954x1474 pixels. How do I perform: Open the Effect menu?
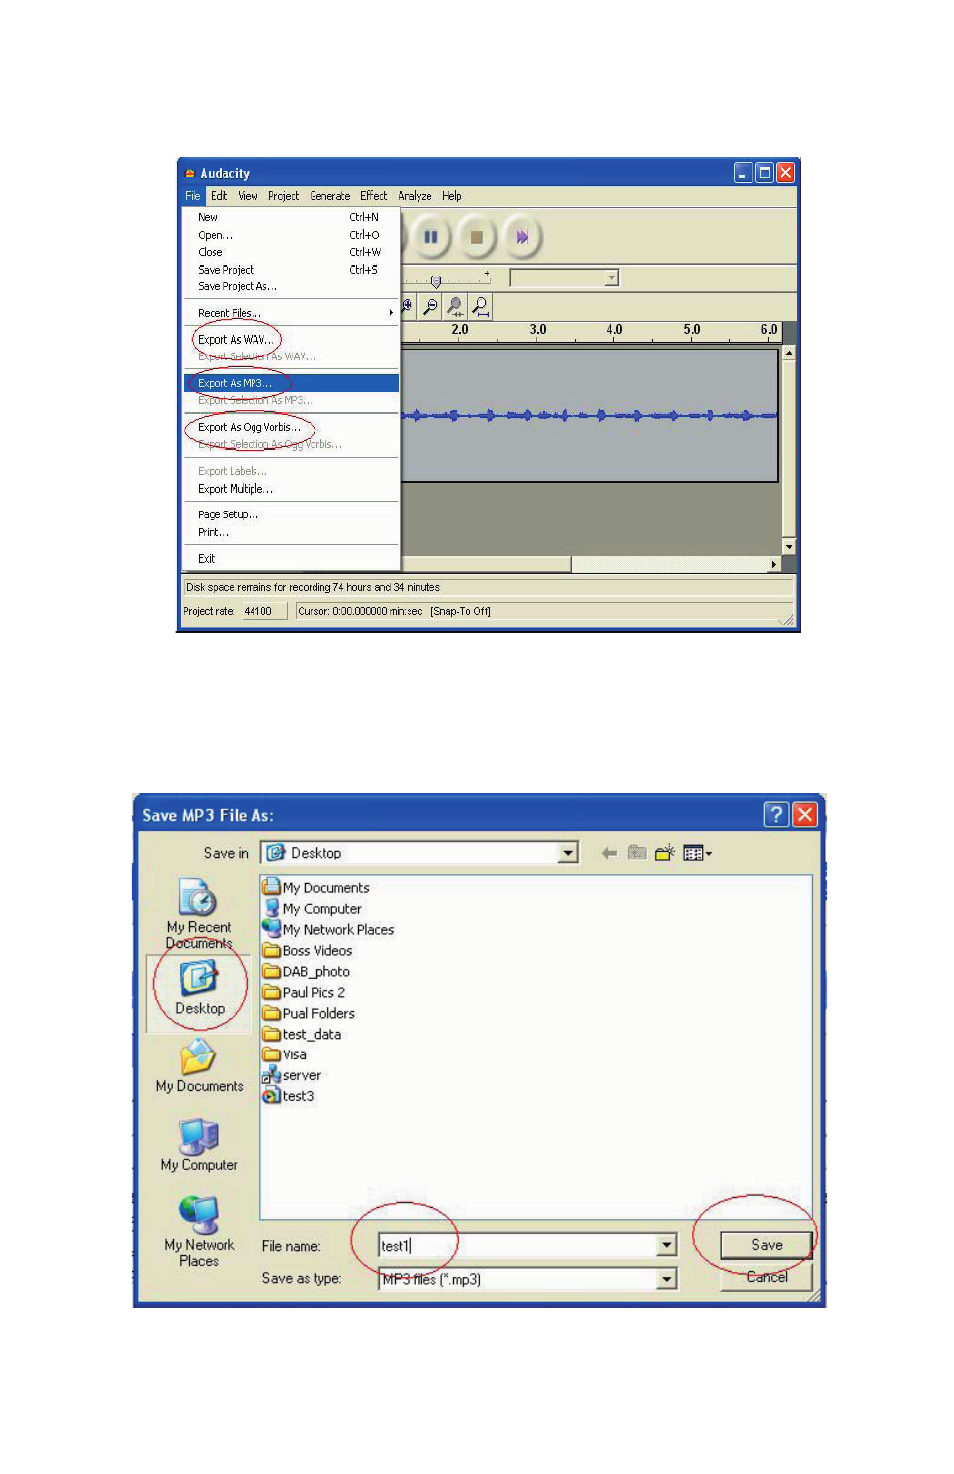[x=374, y=196]
